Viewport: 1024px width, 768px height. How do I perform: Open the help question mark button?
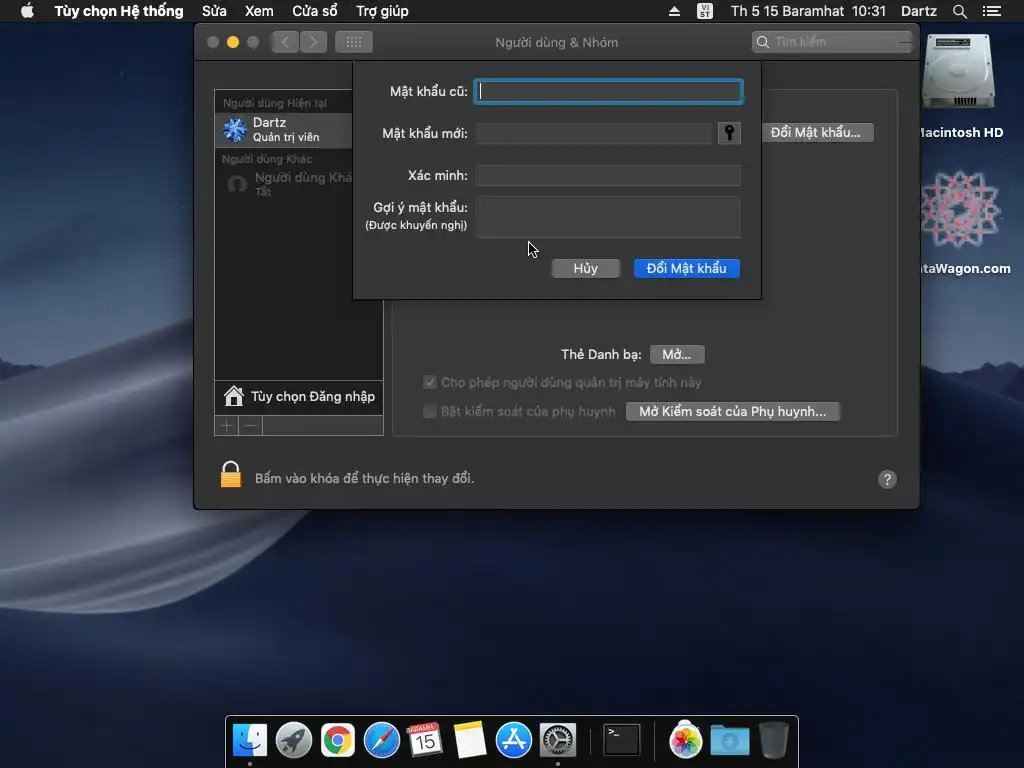coord(887,479)
